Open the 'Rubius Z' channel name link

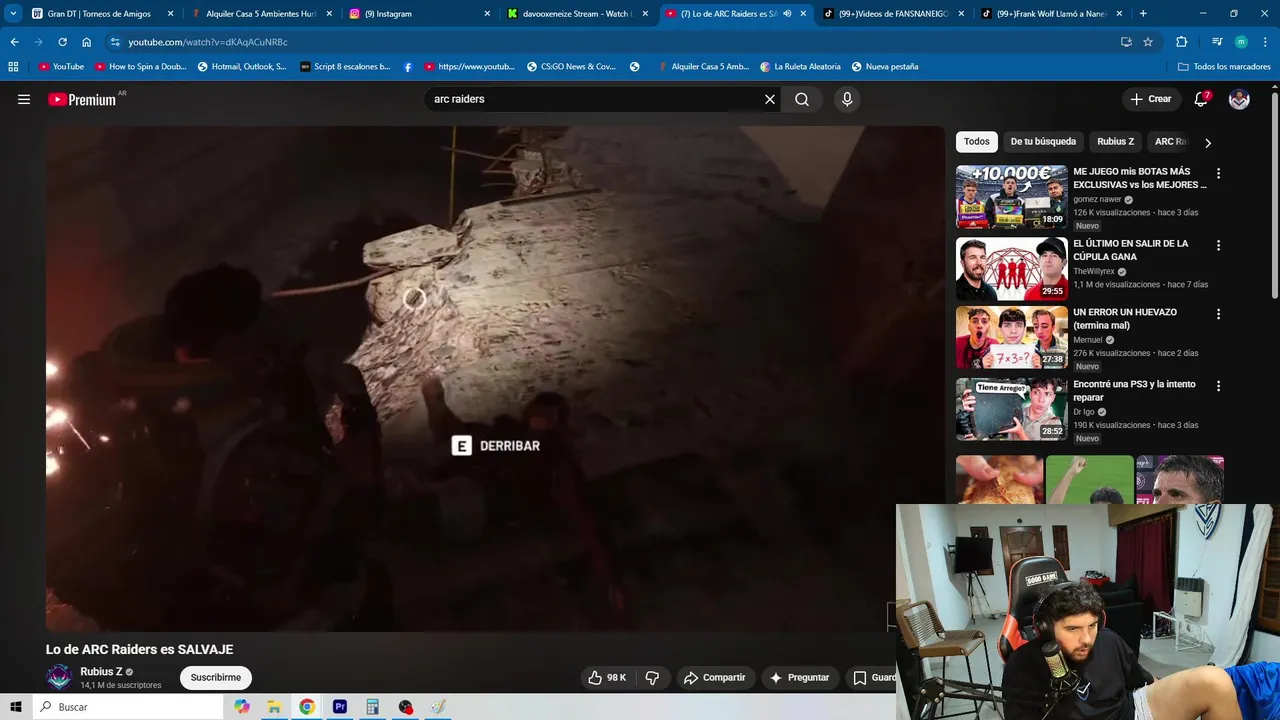101,672
